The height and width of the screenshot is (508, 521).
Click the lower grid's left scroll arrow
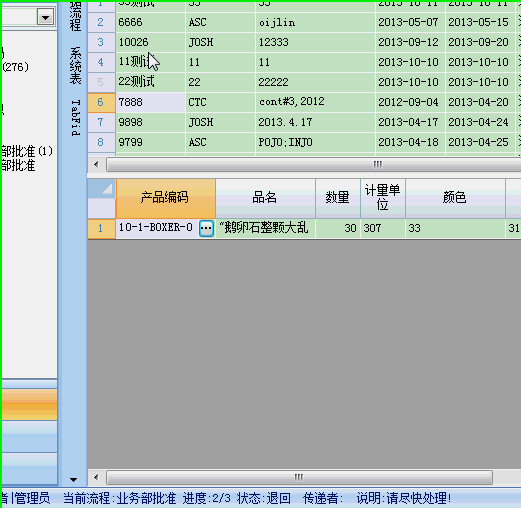(x=96, y=478)
